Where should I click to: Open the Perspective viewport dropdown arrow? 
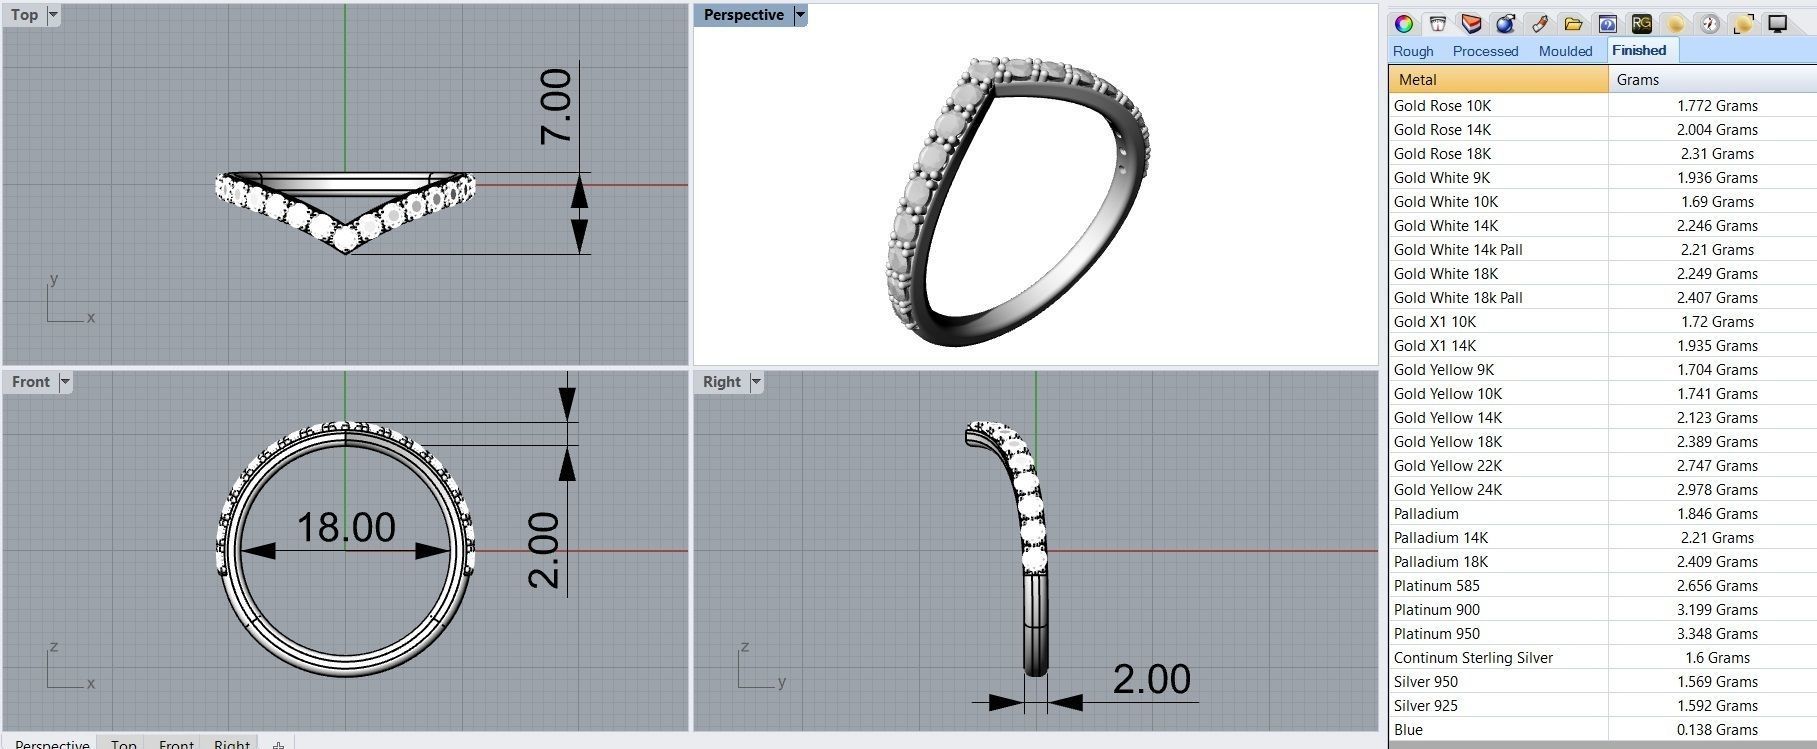[799, 15]
